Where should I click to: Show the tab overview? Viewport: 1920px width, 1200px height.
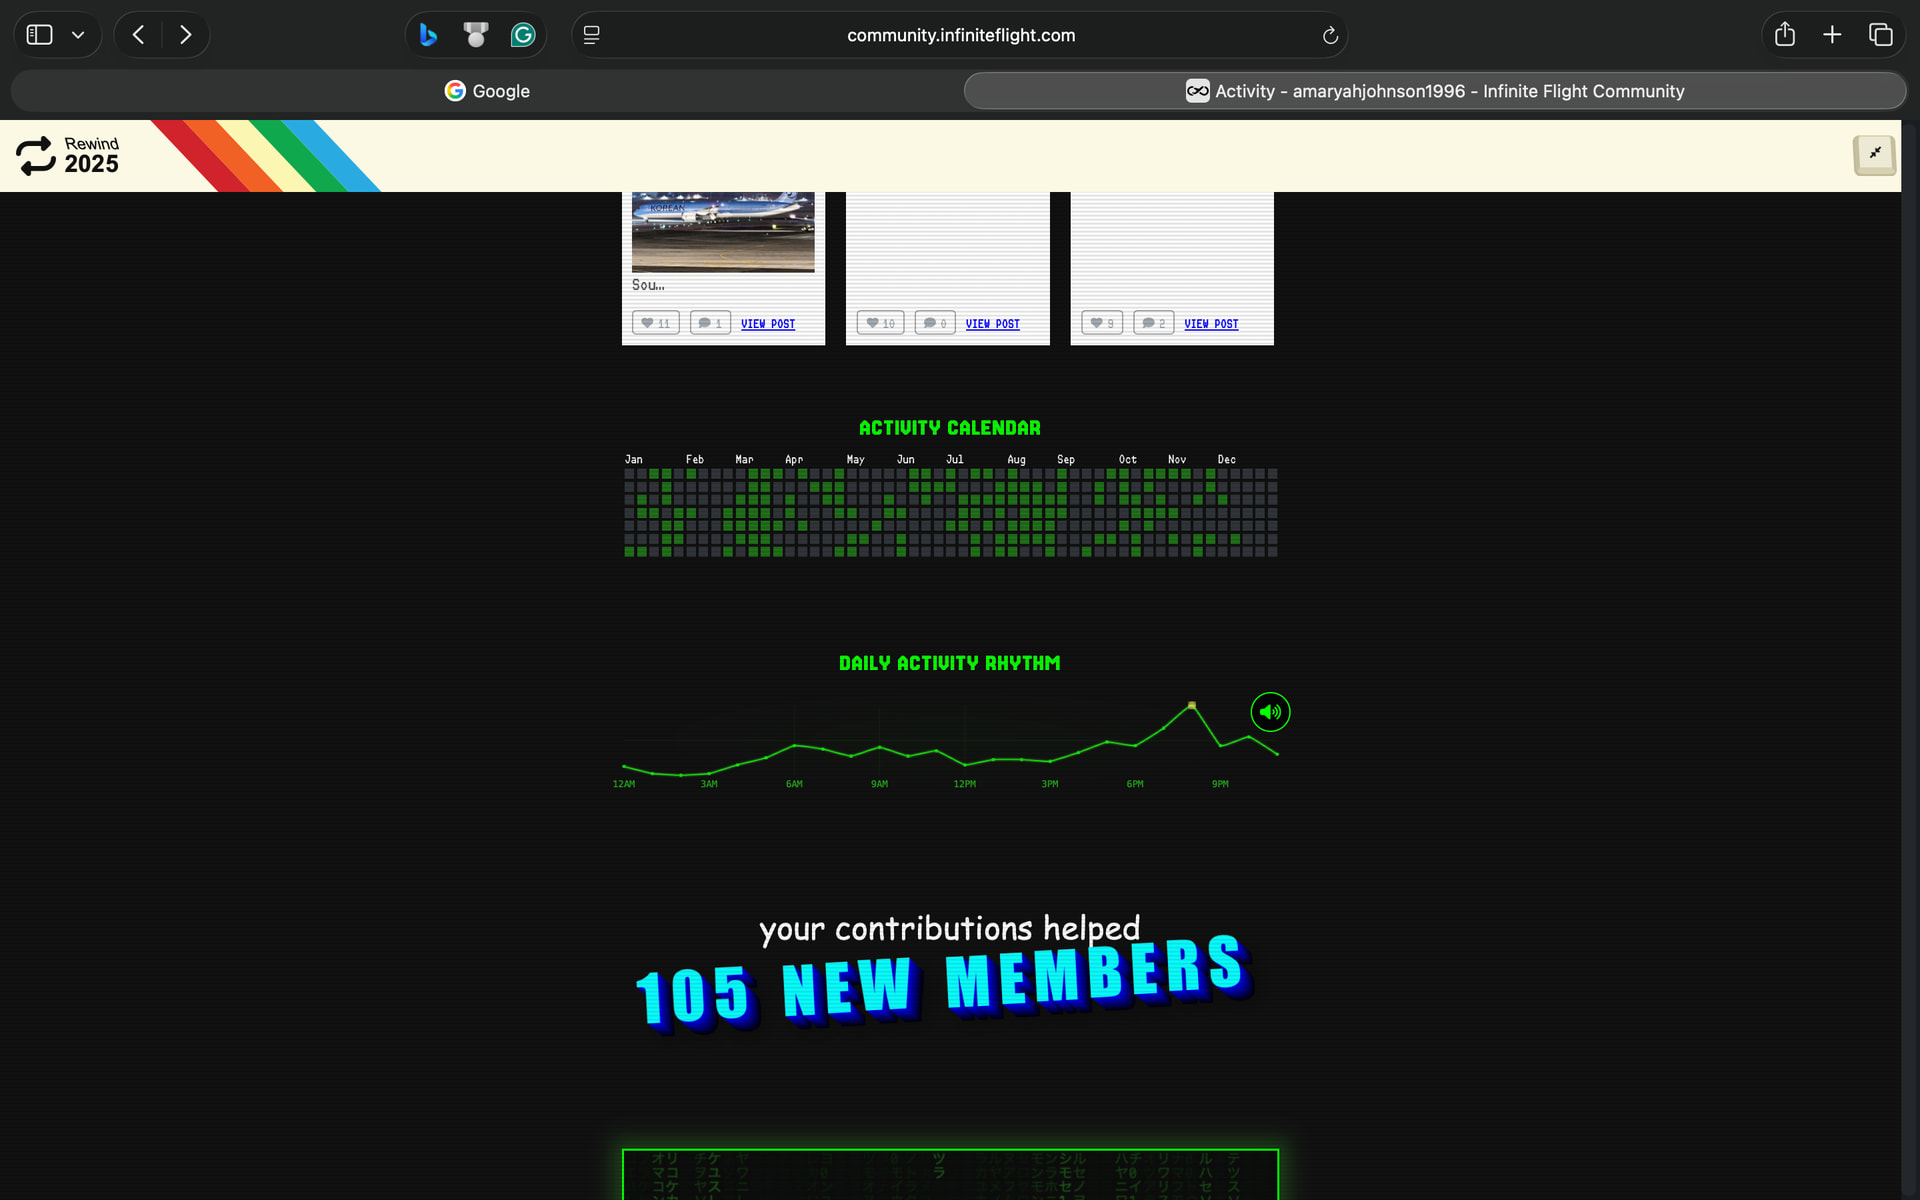pos(1880,35)
